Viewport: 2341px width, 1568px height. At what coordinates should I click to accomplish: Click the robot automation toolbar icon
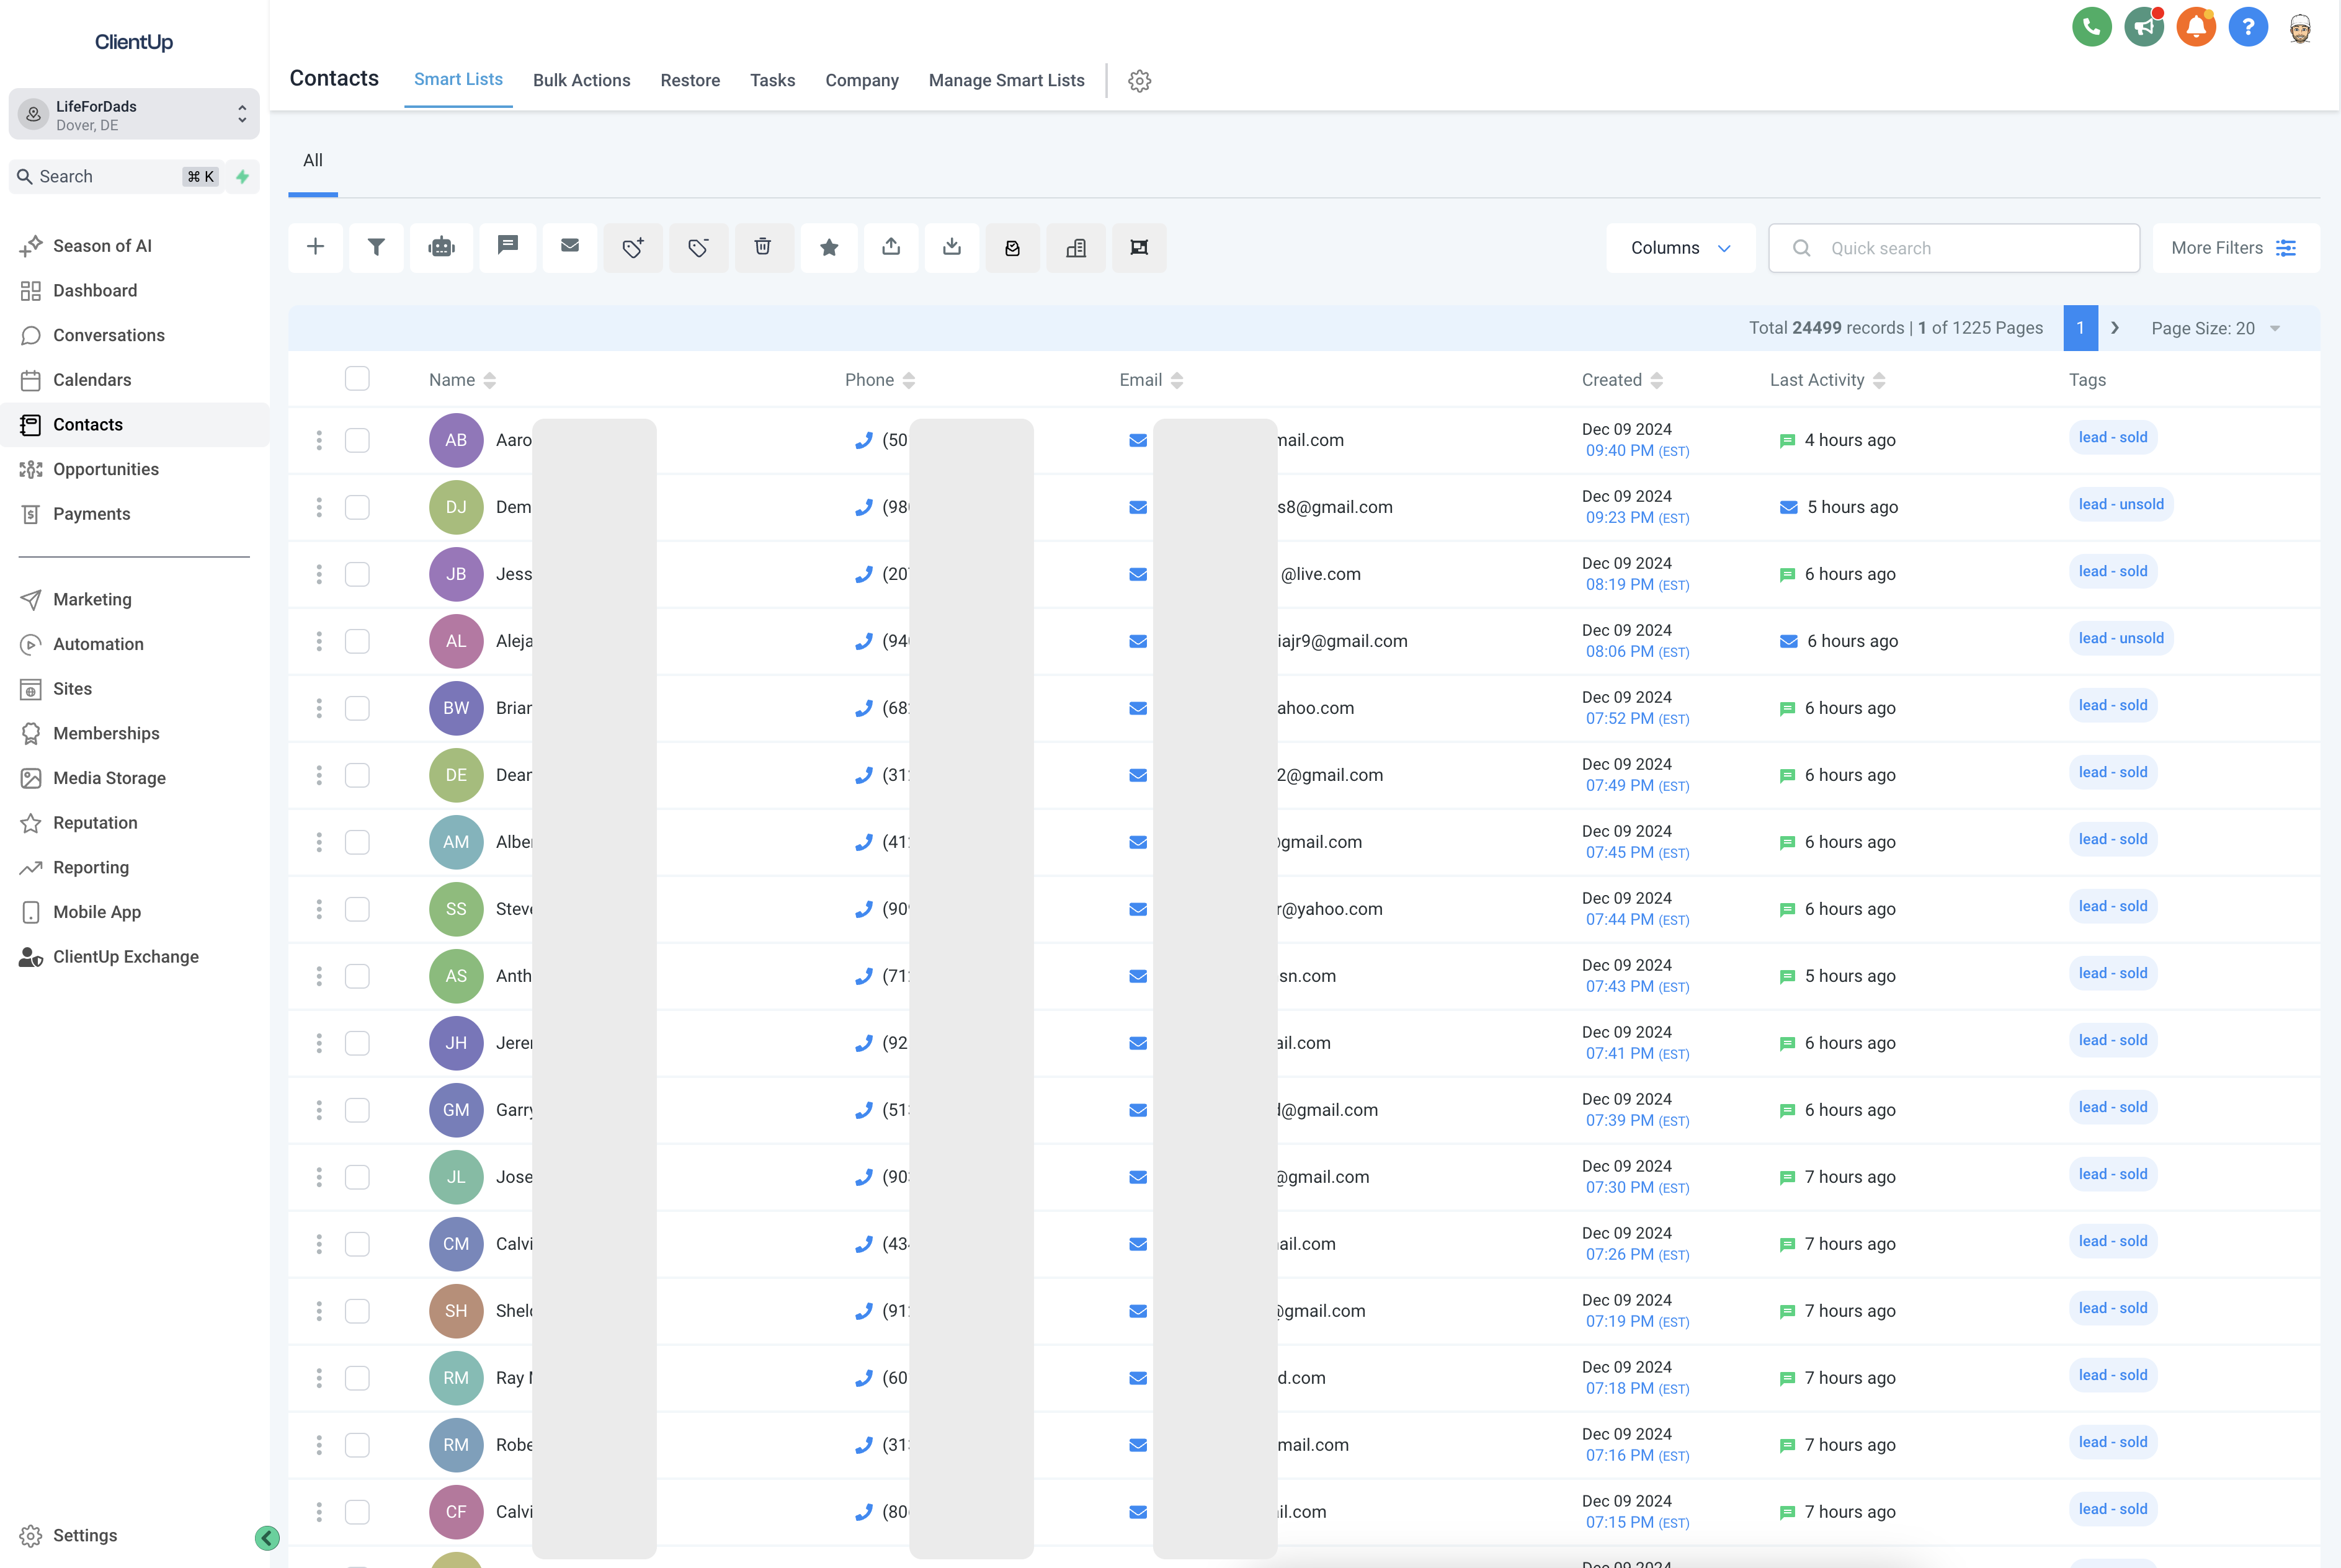coord(441,247)
